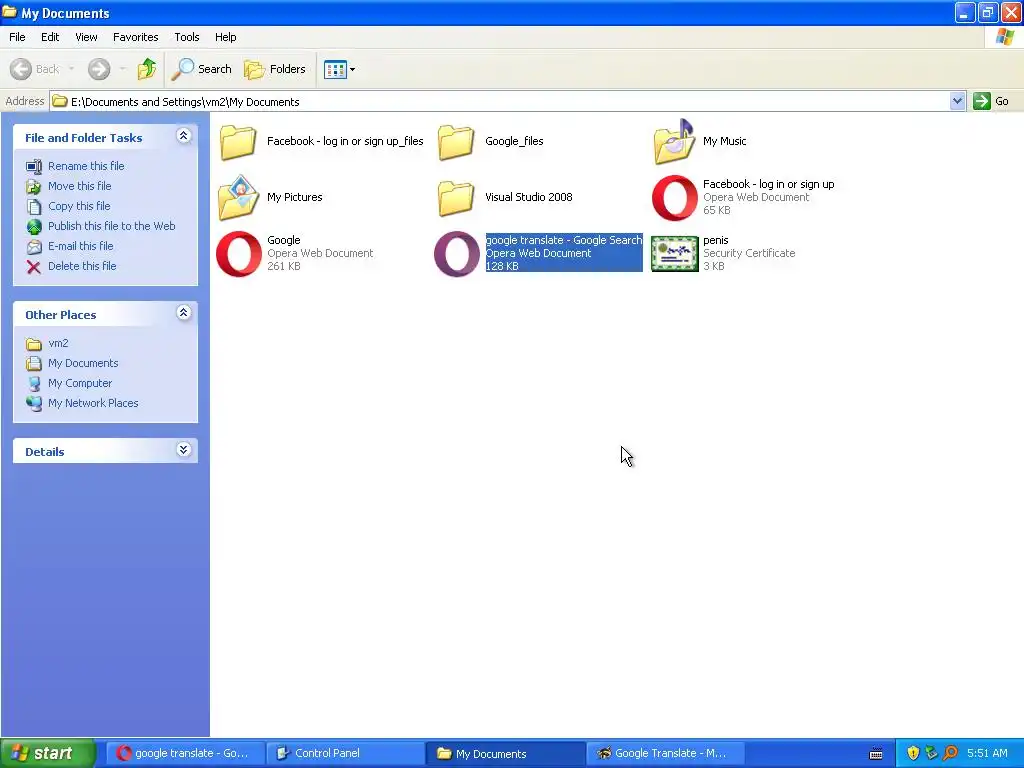The image size is (1024, 768).
Task: Select the Facebook Opera Web Document icon
Action: 675,198
